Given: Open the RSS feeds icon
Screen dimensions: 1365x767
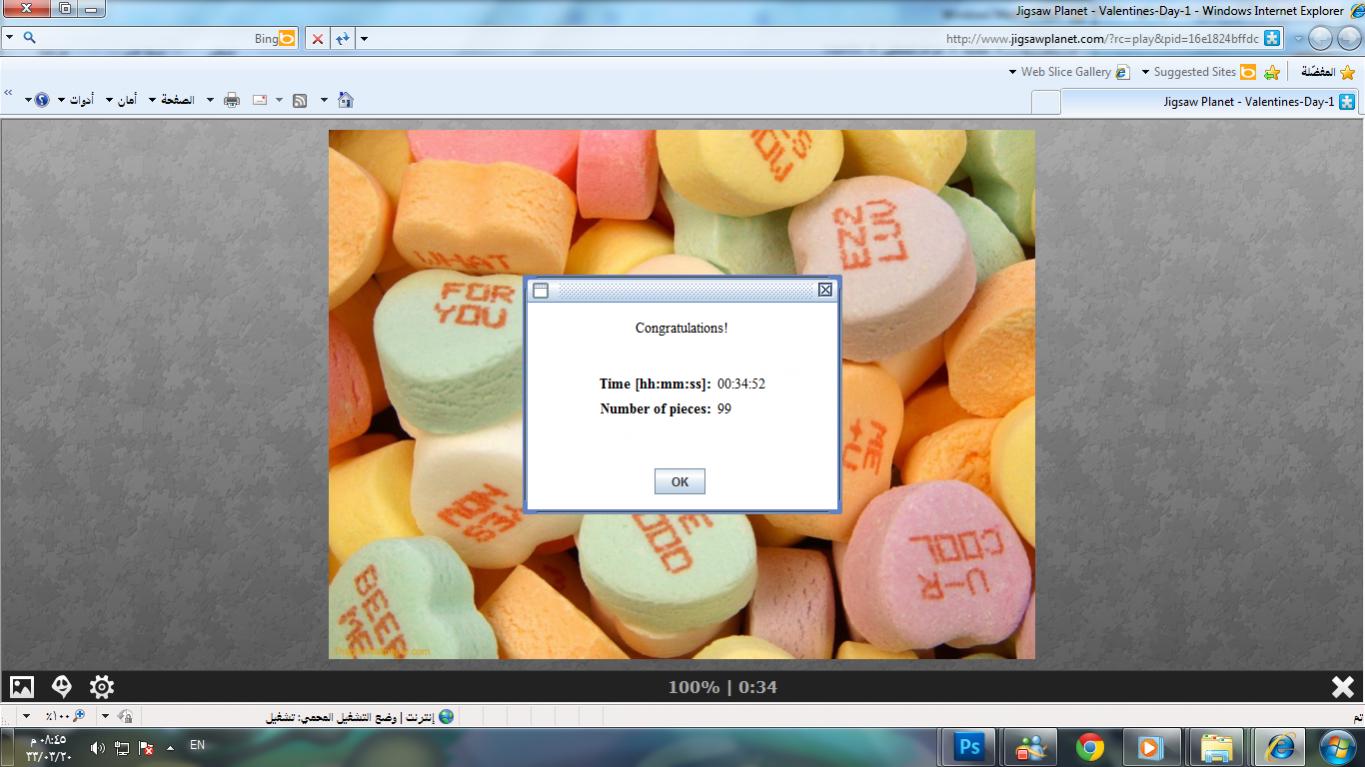Looking at the screenshot, I should pos(299,100).
